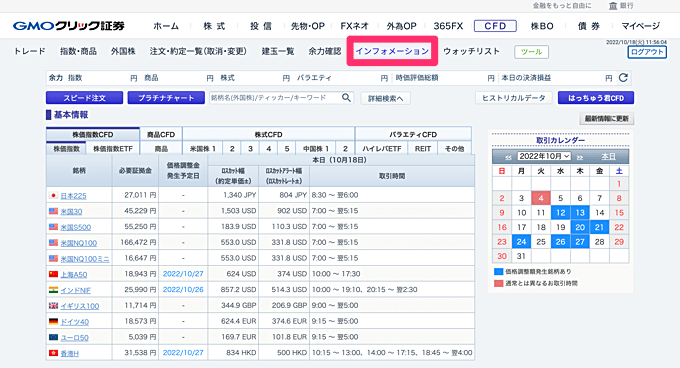
Task: Click the magnifier search icon in search box
Action: 346,98
